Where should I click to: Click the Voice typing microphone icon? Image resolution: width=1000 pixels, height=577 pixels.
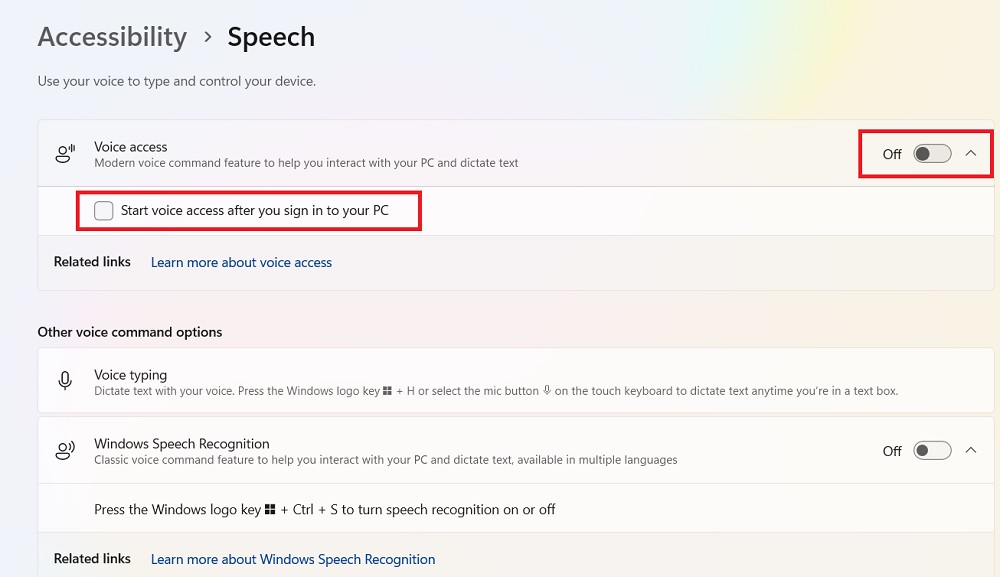coord(64,380)
